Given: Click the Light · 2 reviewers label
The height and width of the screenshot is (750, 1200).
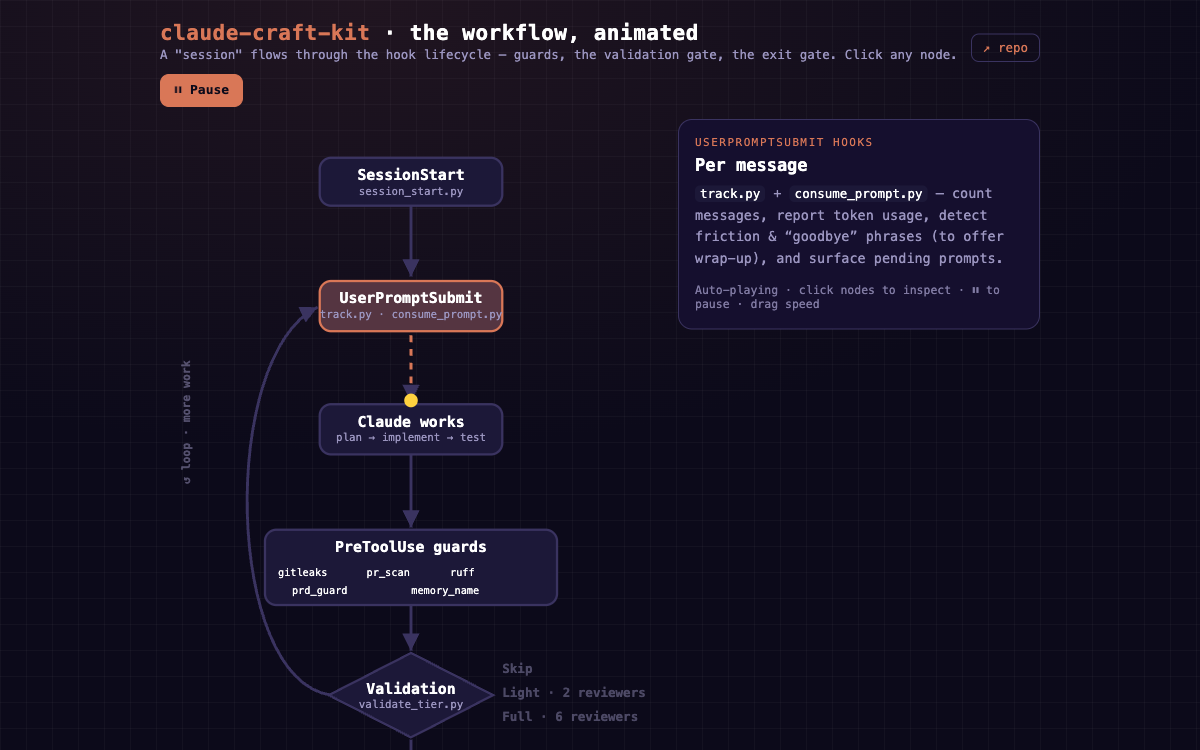Looking at the screenshot, I should tap(574, 693).
